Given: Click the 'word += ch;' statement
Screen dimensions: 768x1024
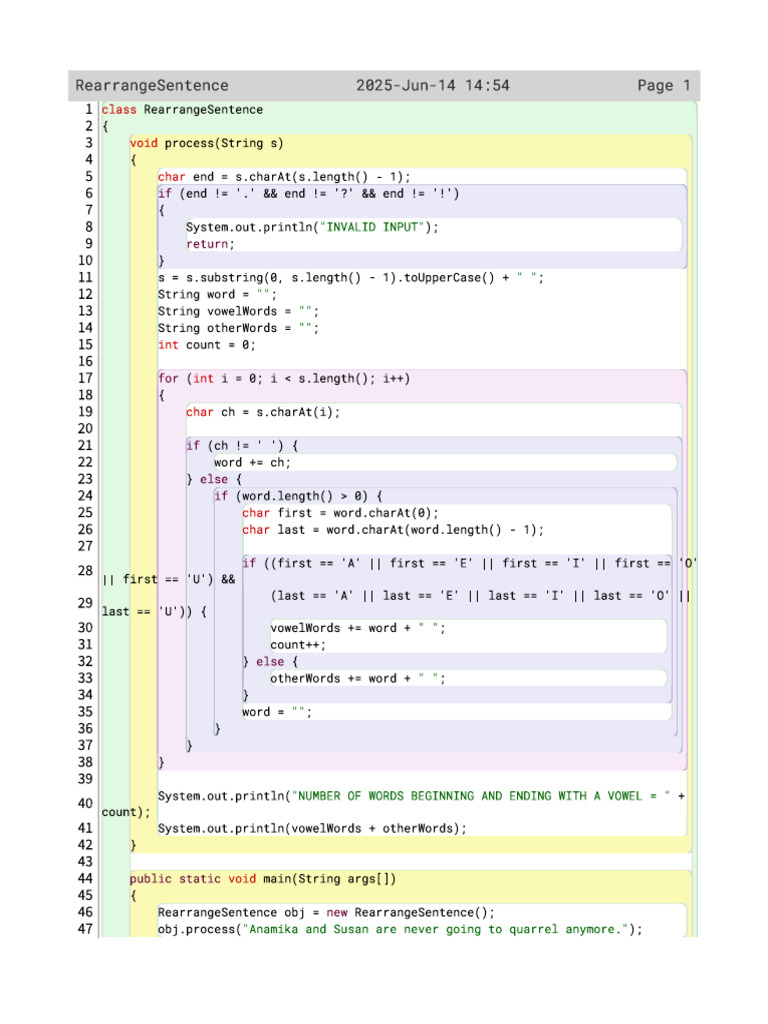Looking at the screenshot, I should [252, 462].
